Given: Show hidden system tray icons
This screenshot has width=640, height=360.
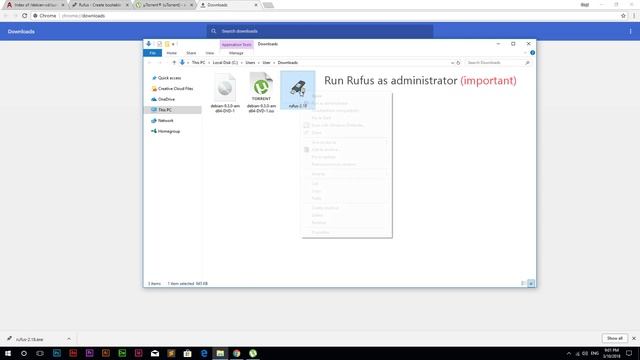Looking at the screenshot, I should [569, 353].
